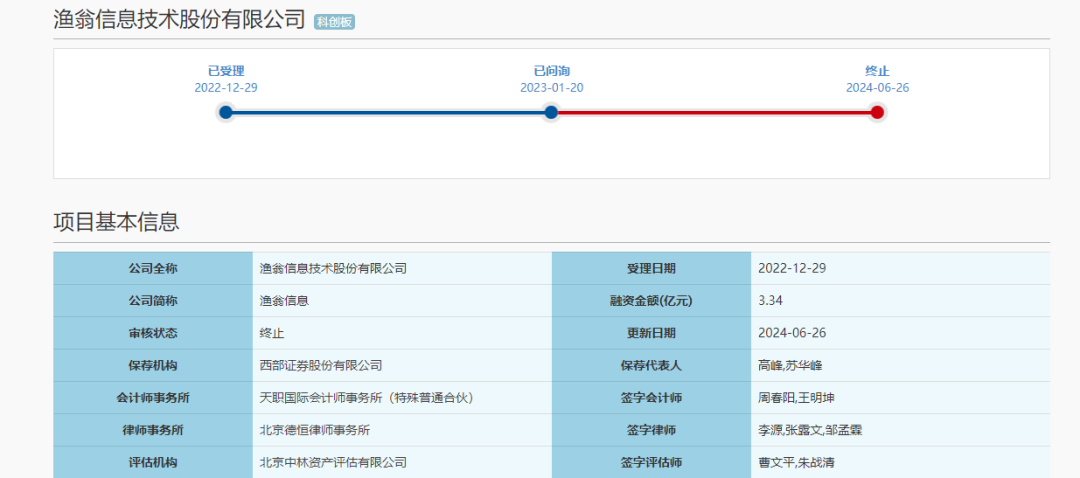
Task: Click the 公司简称 header cell
Action: pyautogui.click(x=153, y=301)
